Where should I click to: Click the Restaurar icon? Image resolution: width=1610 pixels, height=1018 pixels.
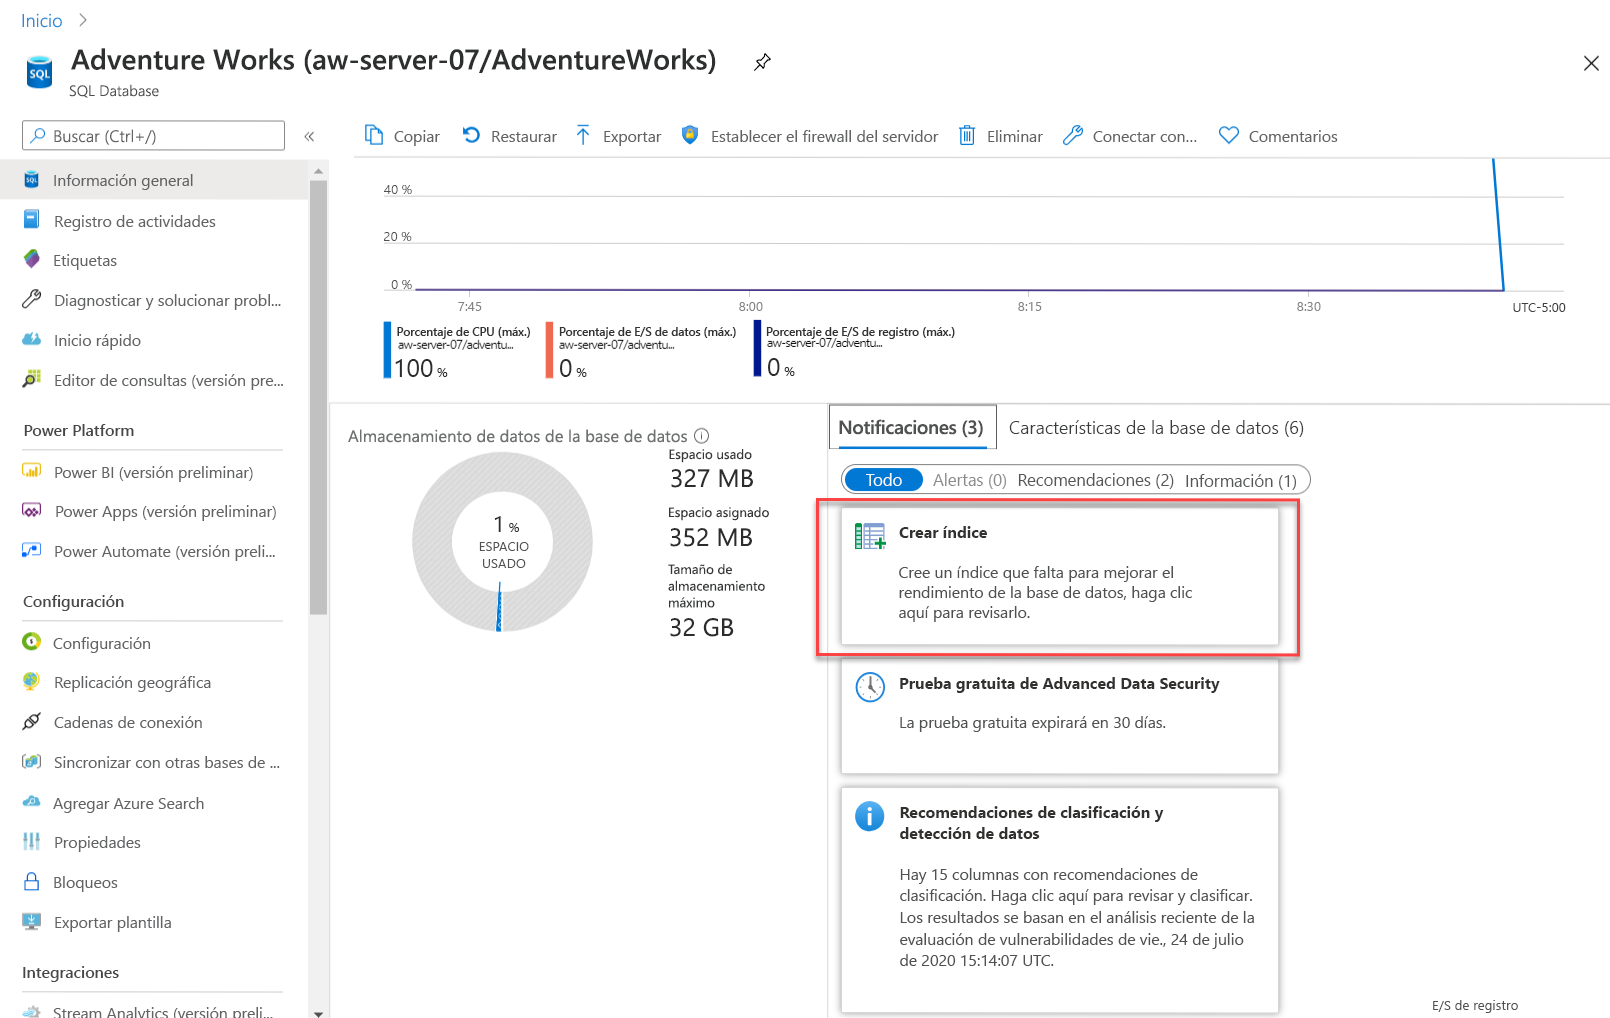click(471, 135)
